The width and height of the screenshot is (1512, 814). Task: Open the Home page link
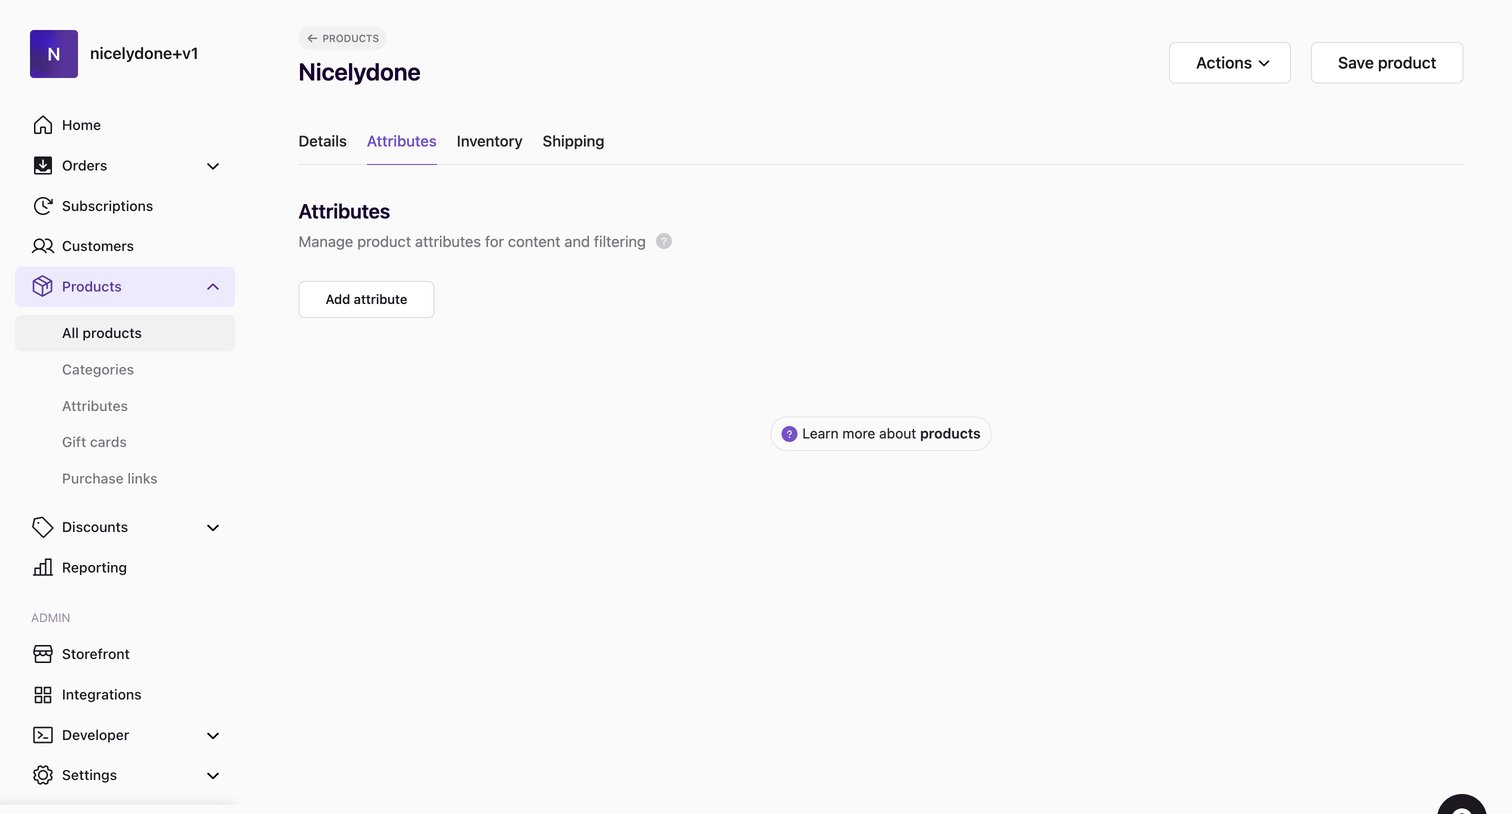[x=81, y=125]
